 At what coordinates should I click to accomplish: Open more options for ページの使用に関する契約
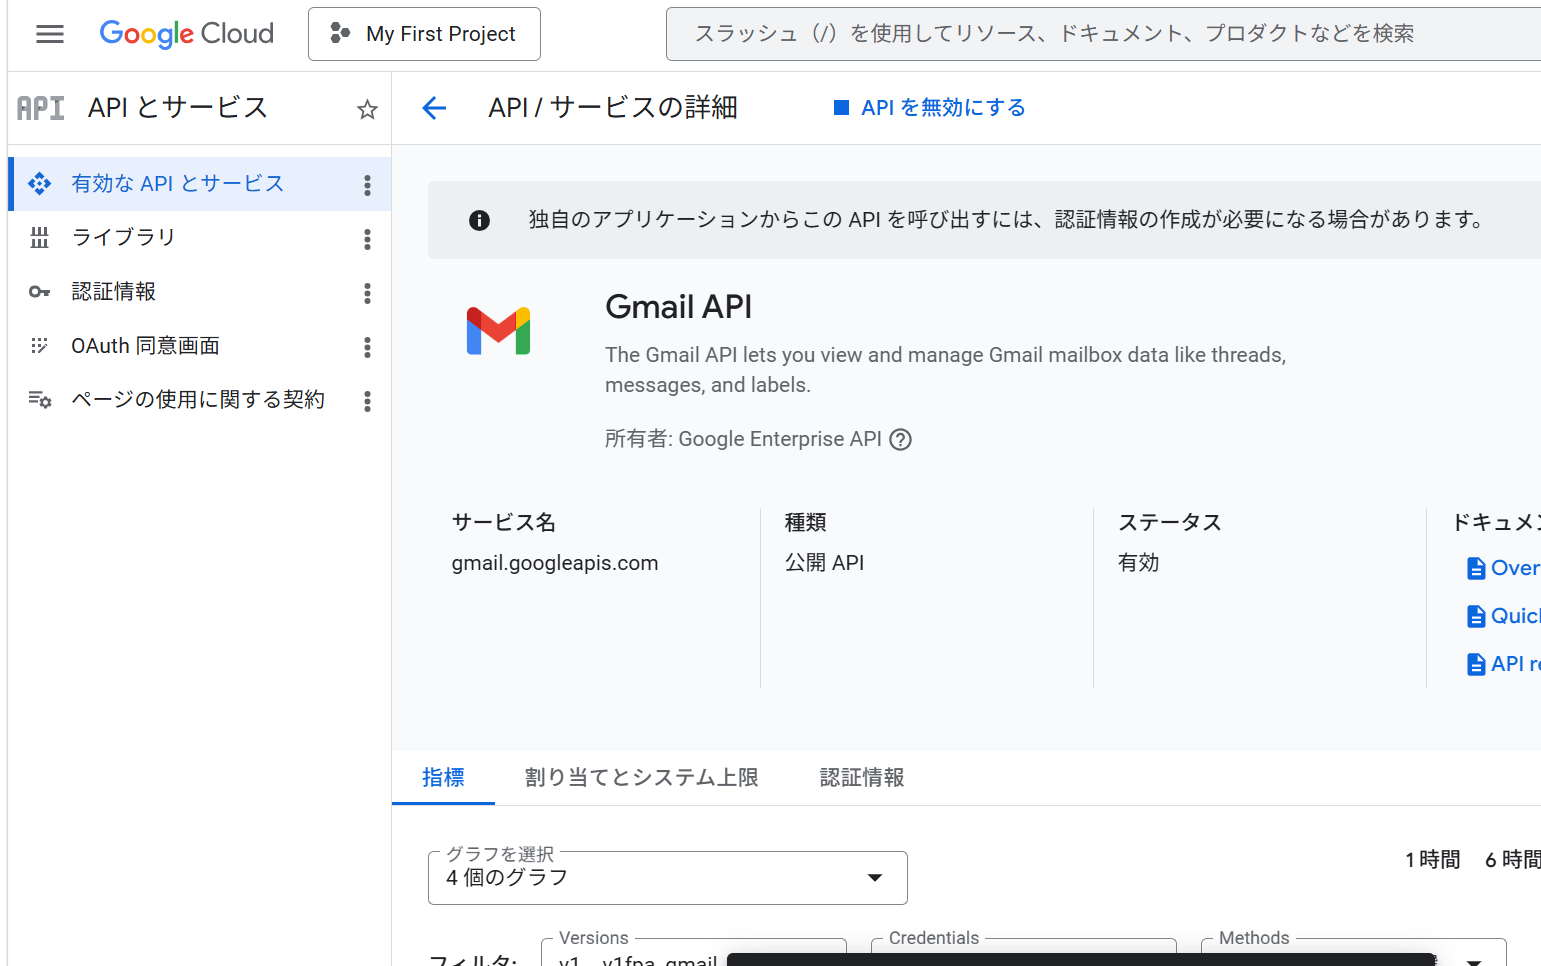(x=367, y=401)
